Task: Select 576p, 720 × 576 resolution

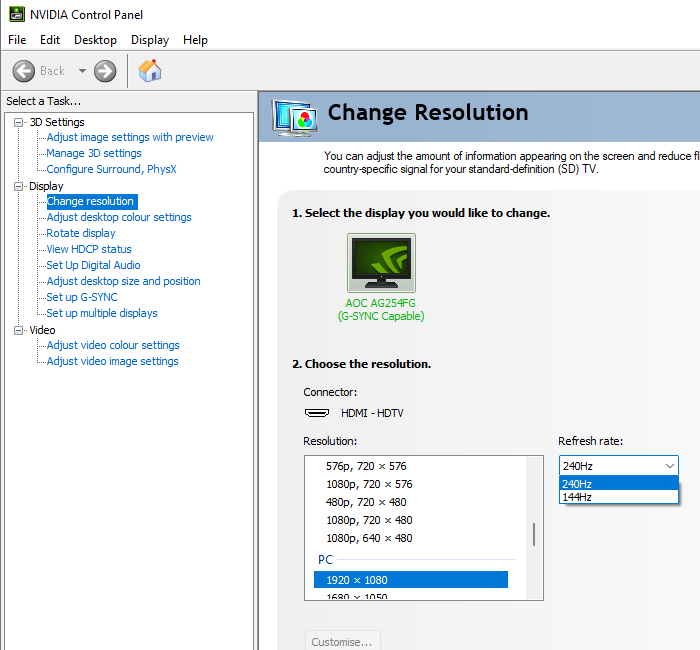Action: (366, 466)
